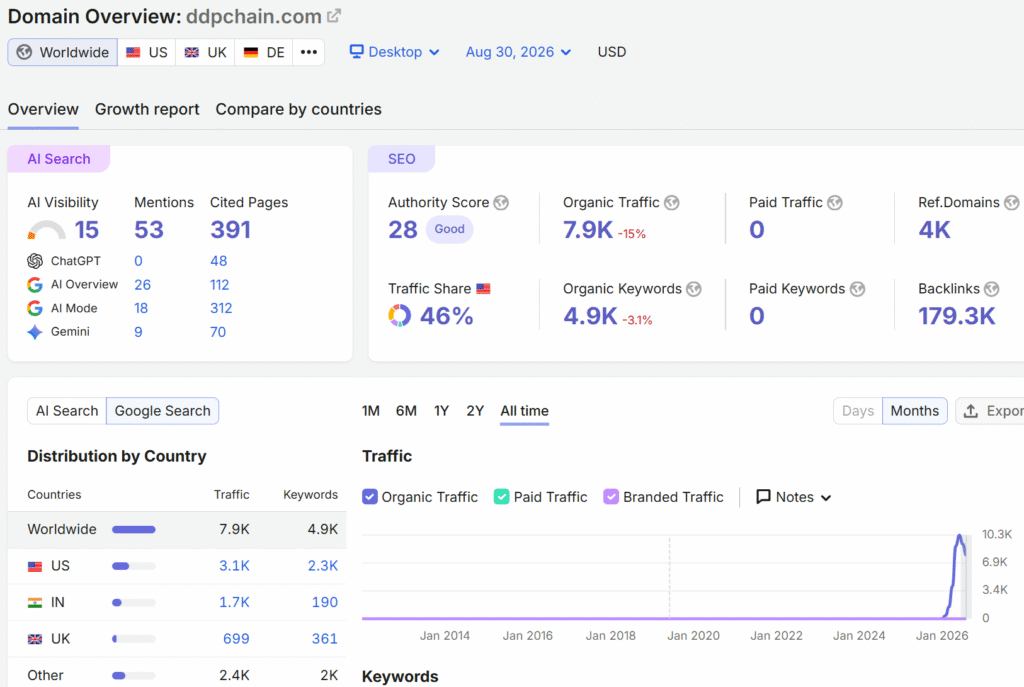Click the Export button
1024x687 pixels.
(991, 411)
